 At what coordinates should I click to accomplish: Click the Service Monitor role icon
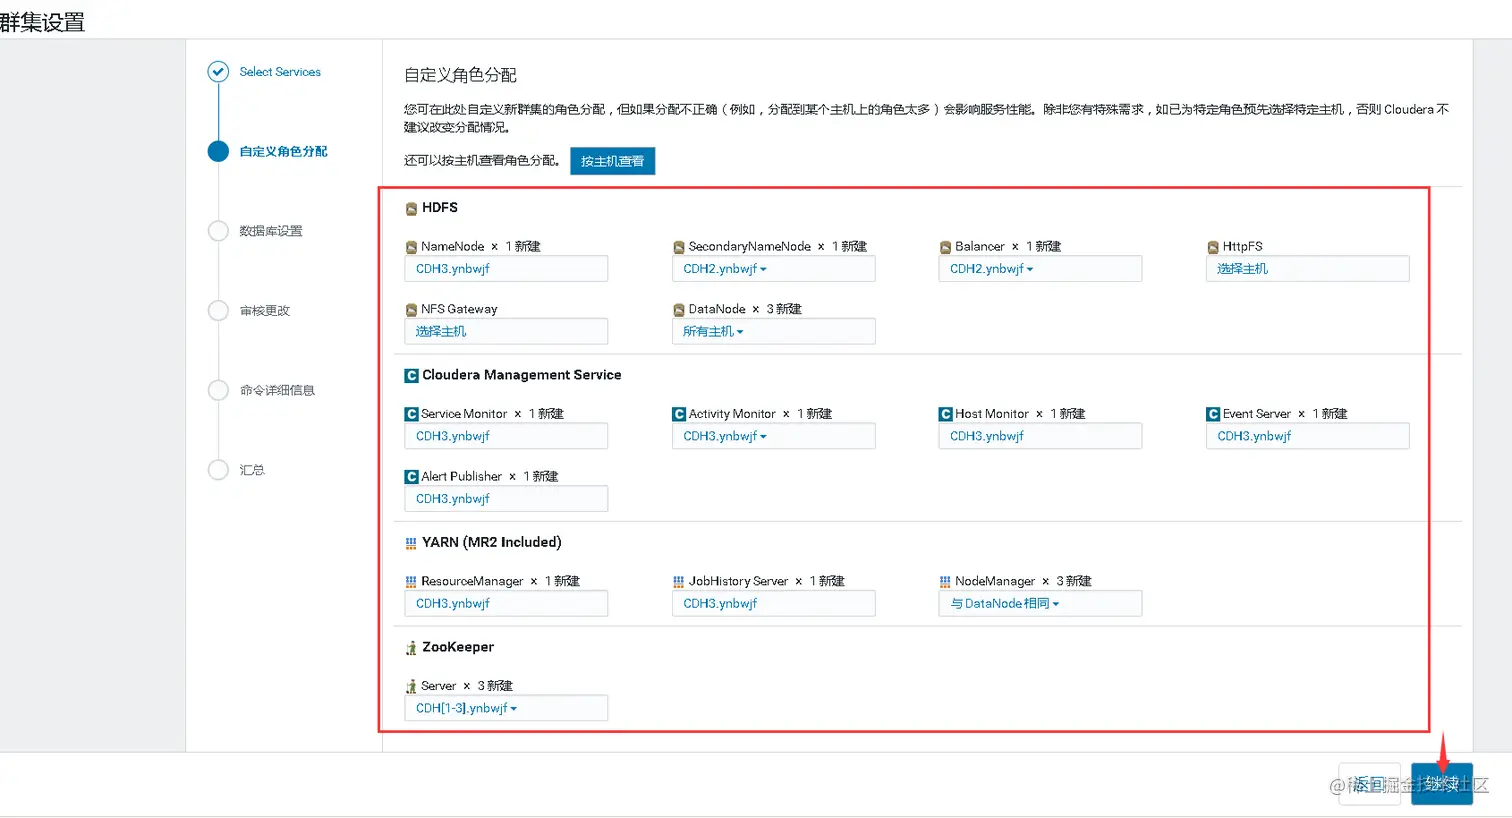(411, 414)
